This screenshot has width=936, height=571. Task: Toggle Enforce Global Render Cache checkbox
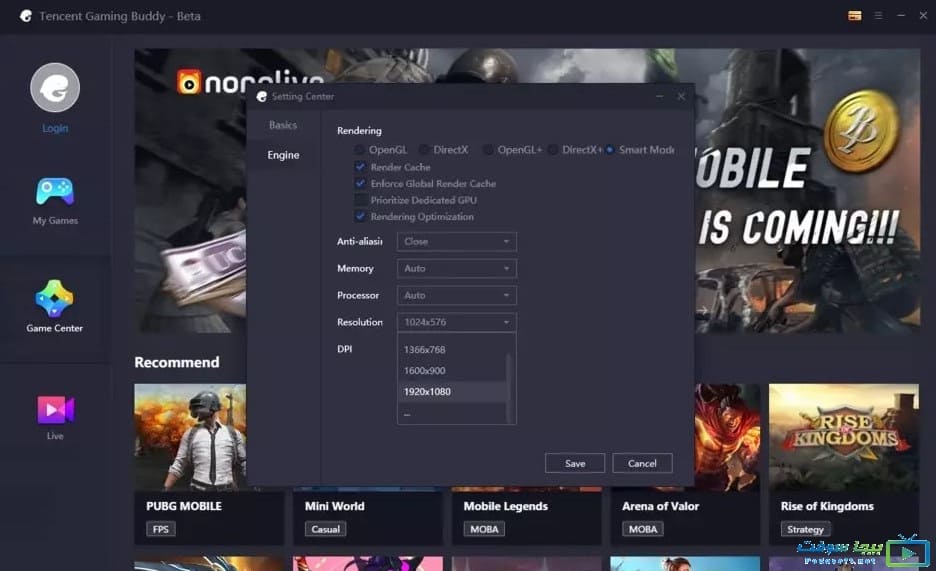coord(360,184)
